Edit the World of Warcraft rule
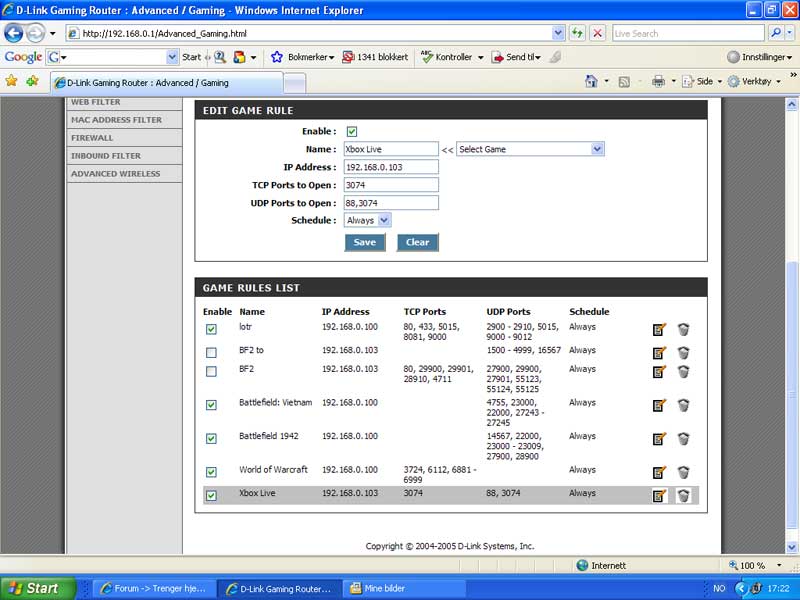Viewport: 800px width, 600px height. click(659, 472)
